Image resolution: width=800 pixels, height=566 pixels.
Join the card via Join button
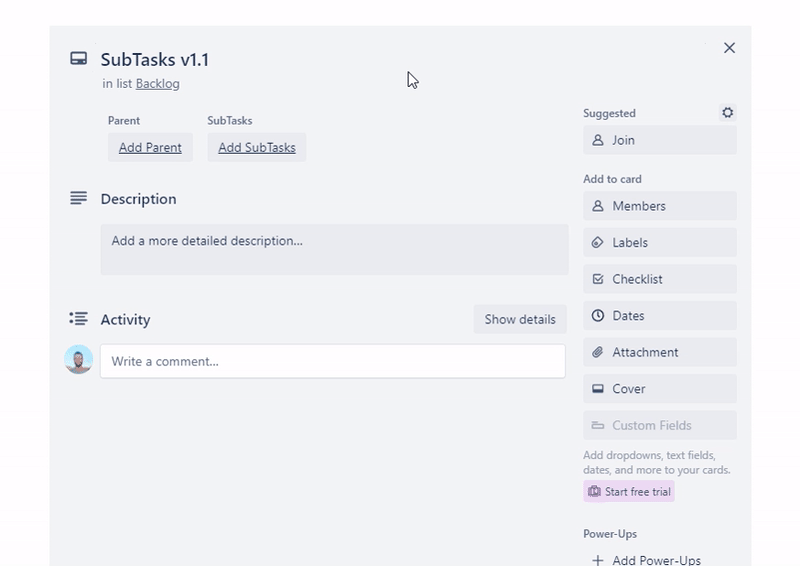[x=659, y=140]
